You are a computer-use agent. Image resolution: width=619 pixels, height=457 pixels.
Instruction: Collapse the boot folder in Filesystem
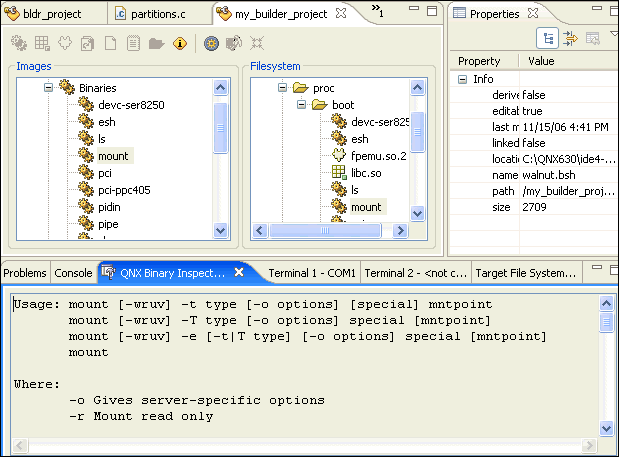tap(300, 105)
